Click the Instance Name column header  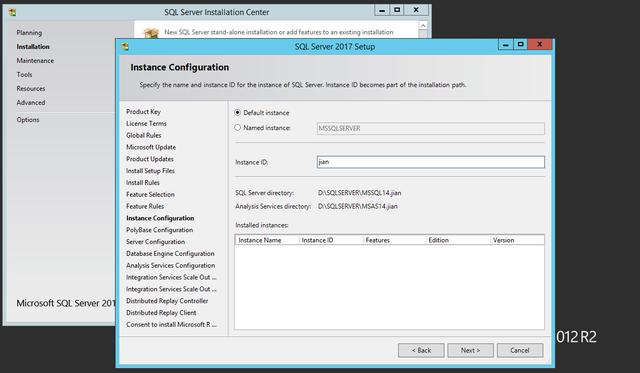point(267,240)
